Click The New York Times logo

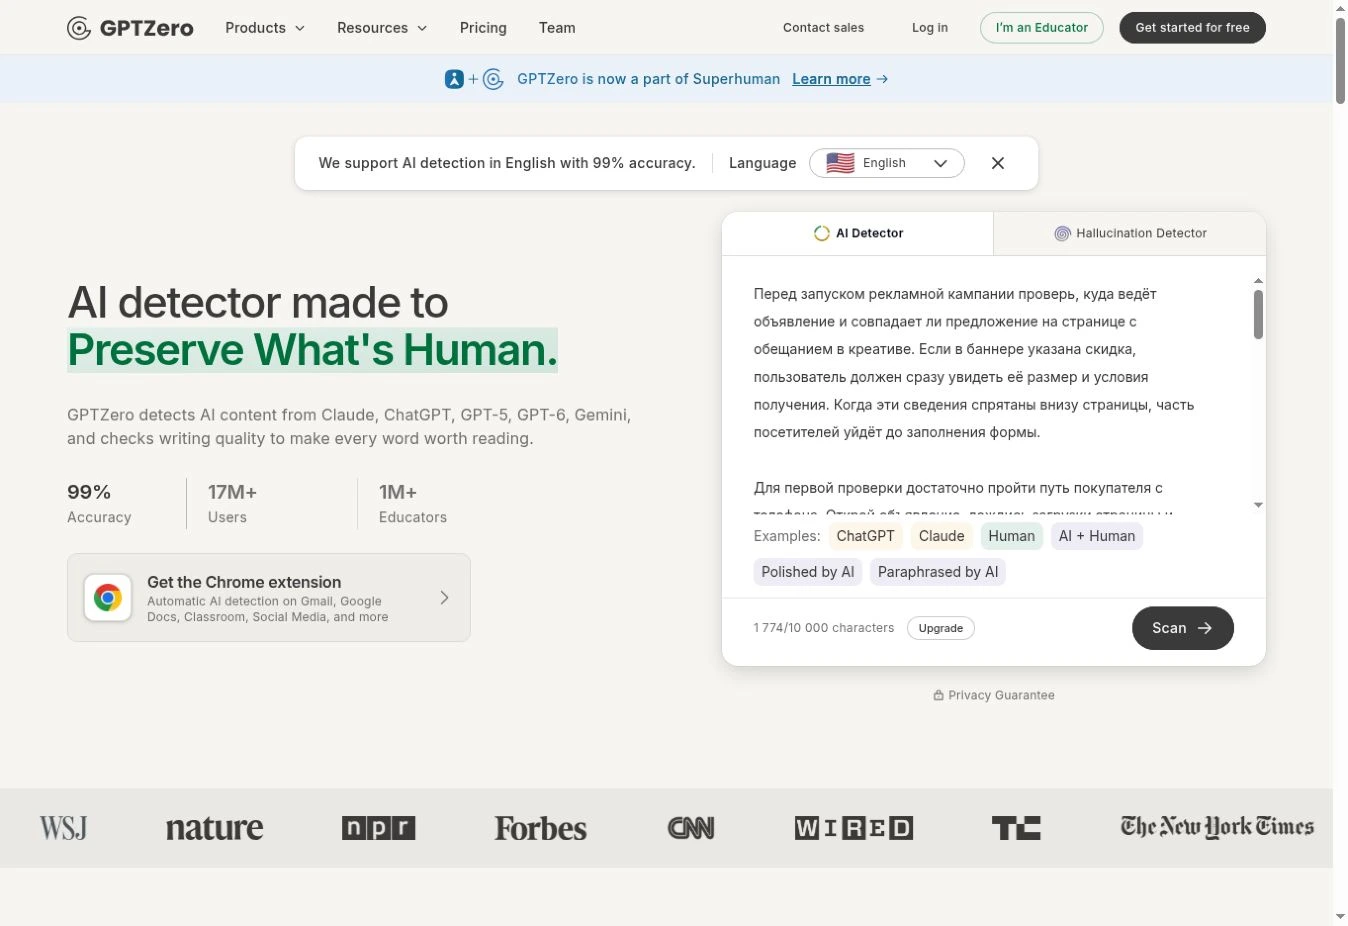1217,827
